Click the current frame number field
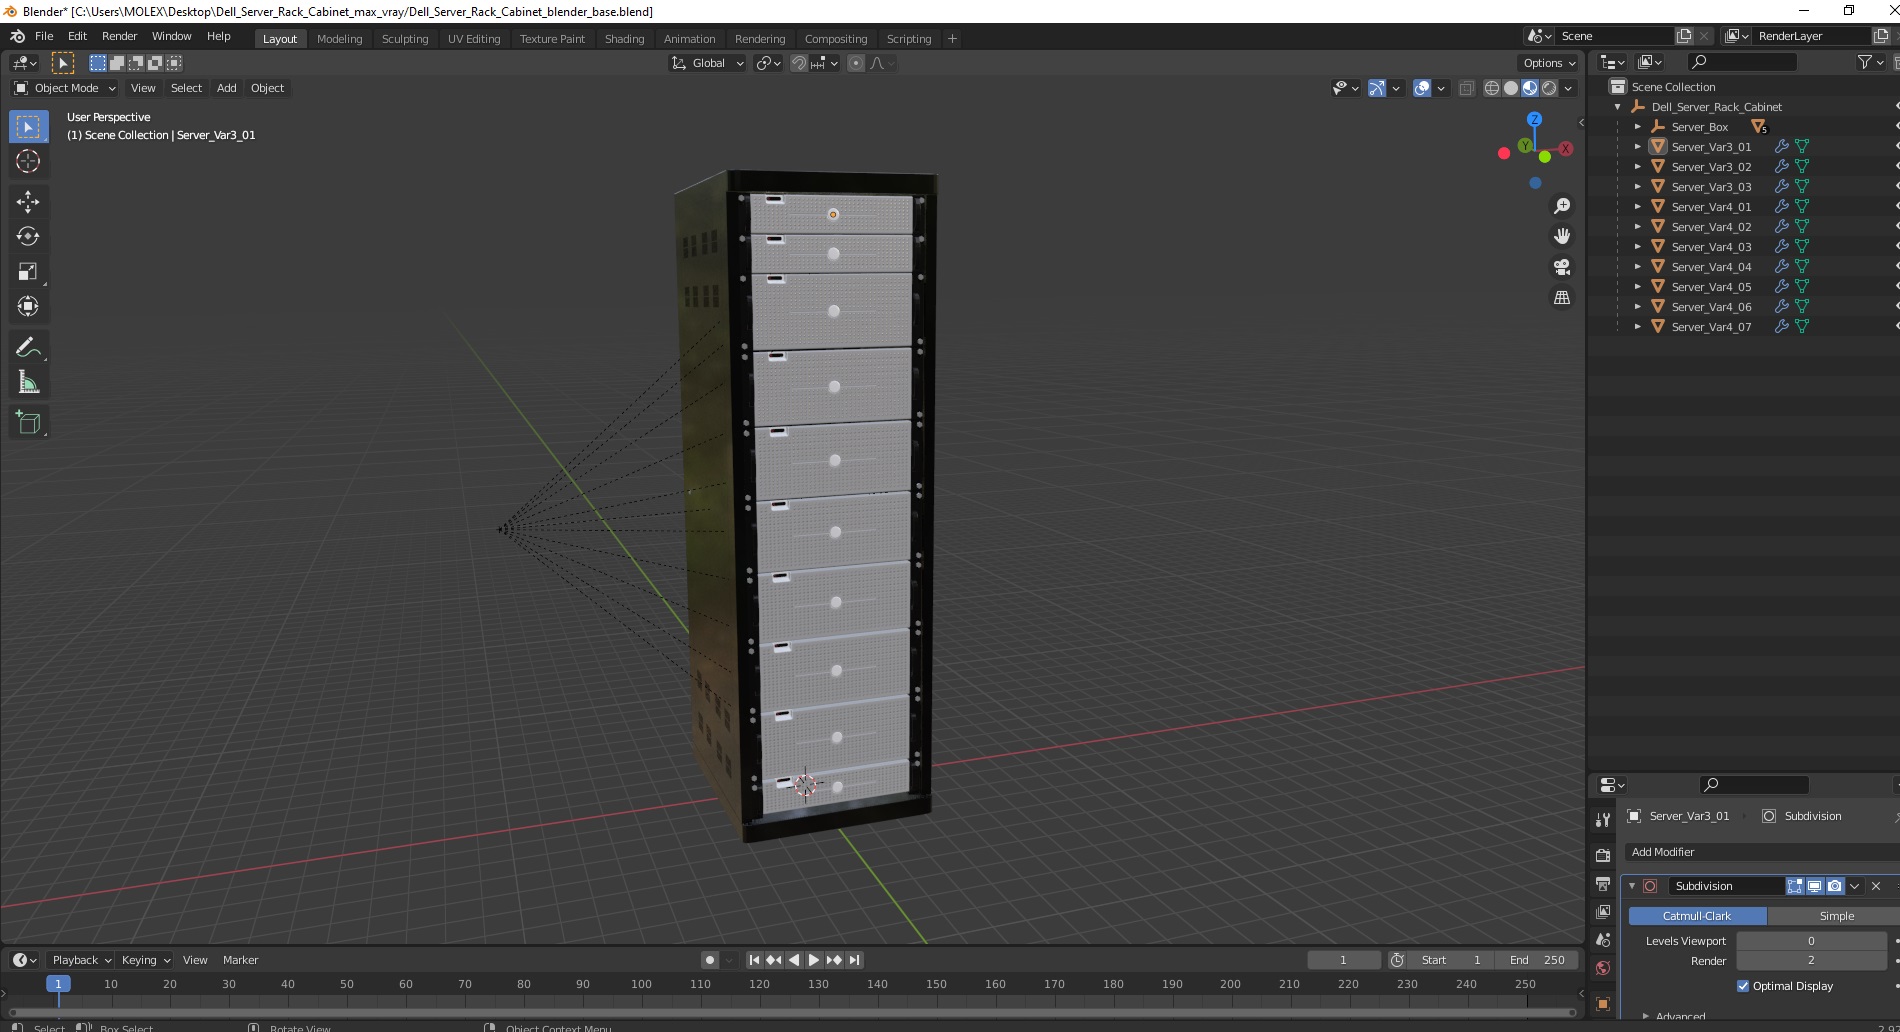1900x1032 pixels. 1343,960
